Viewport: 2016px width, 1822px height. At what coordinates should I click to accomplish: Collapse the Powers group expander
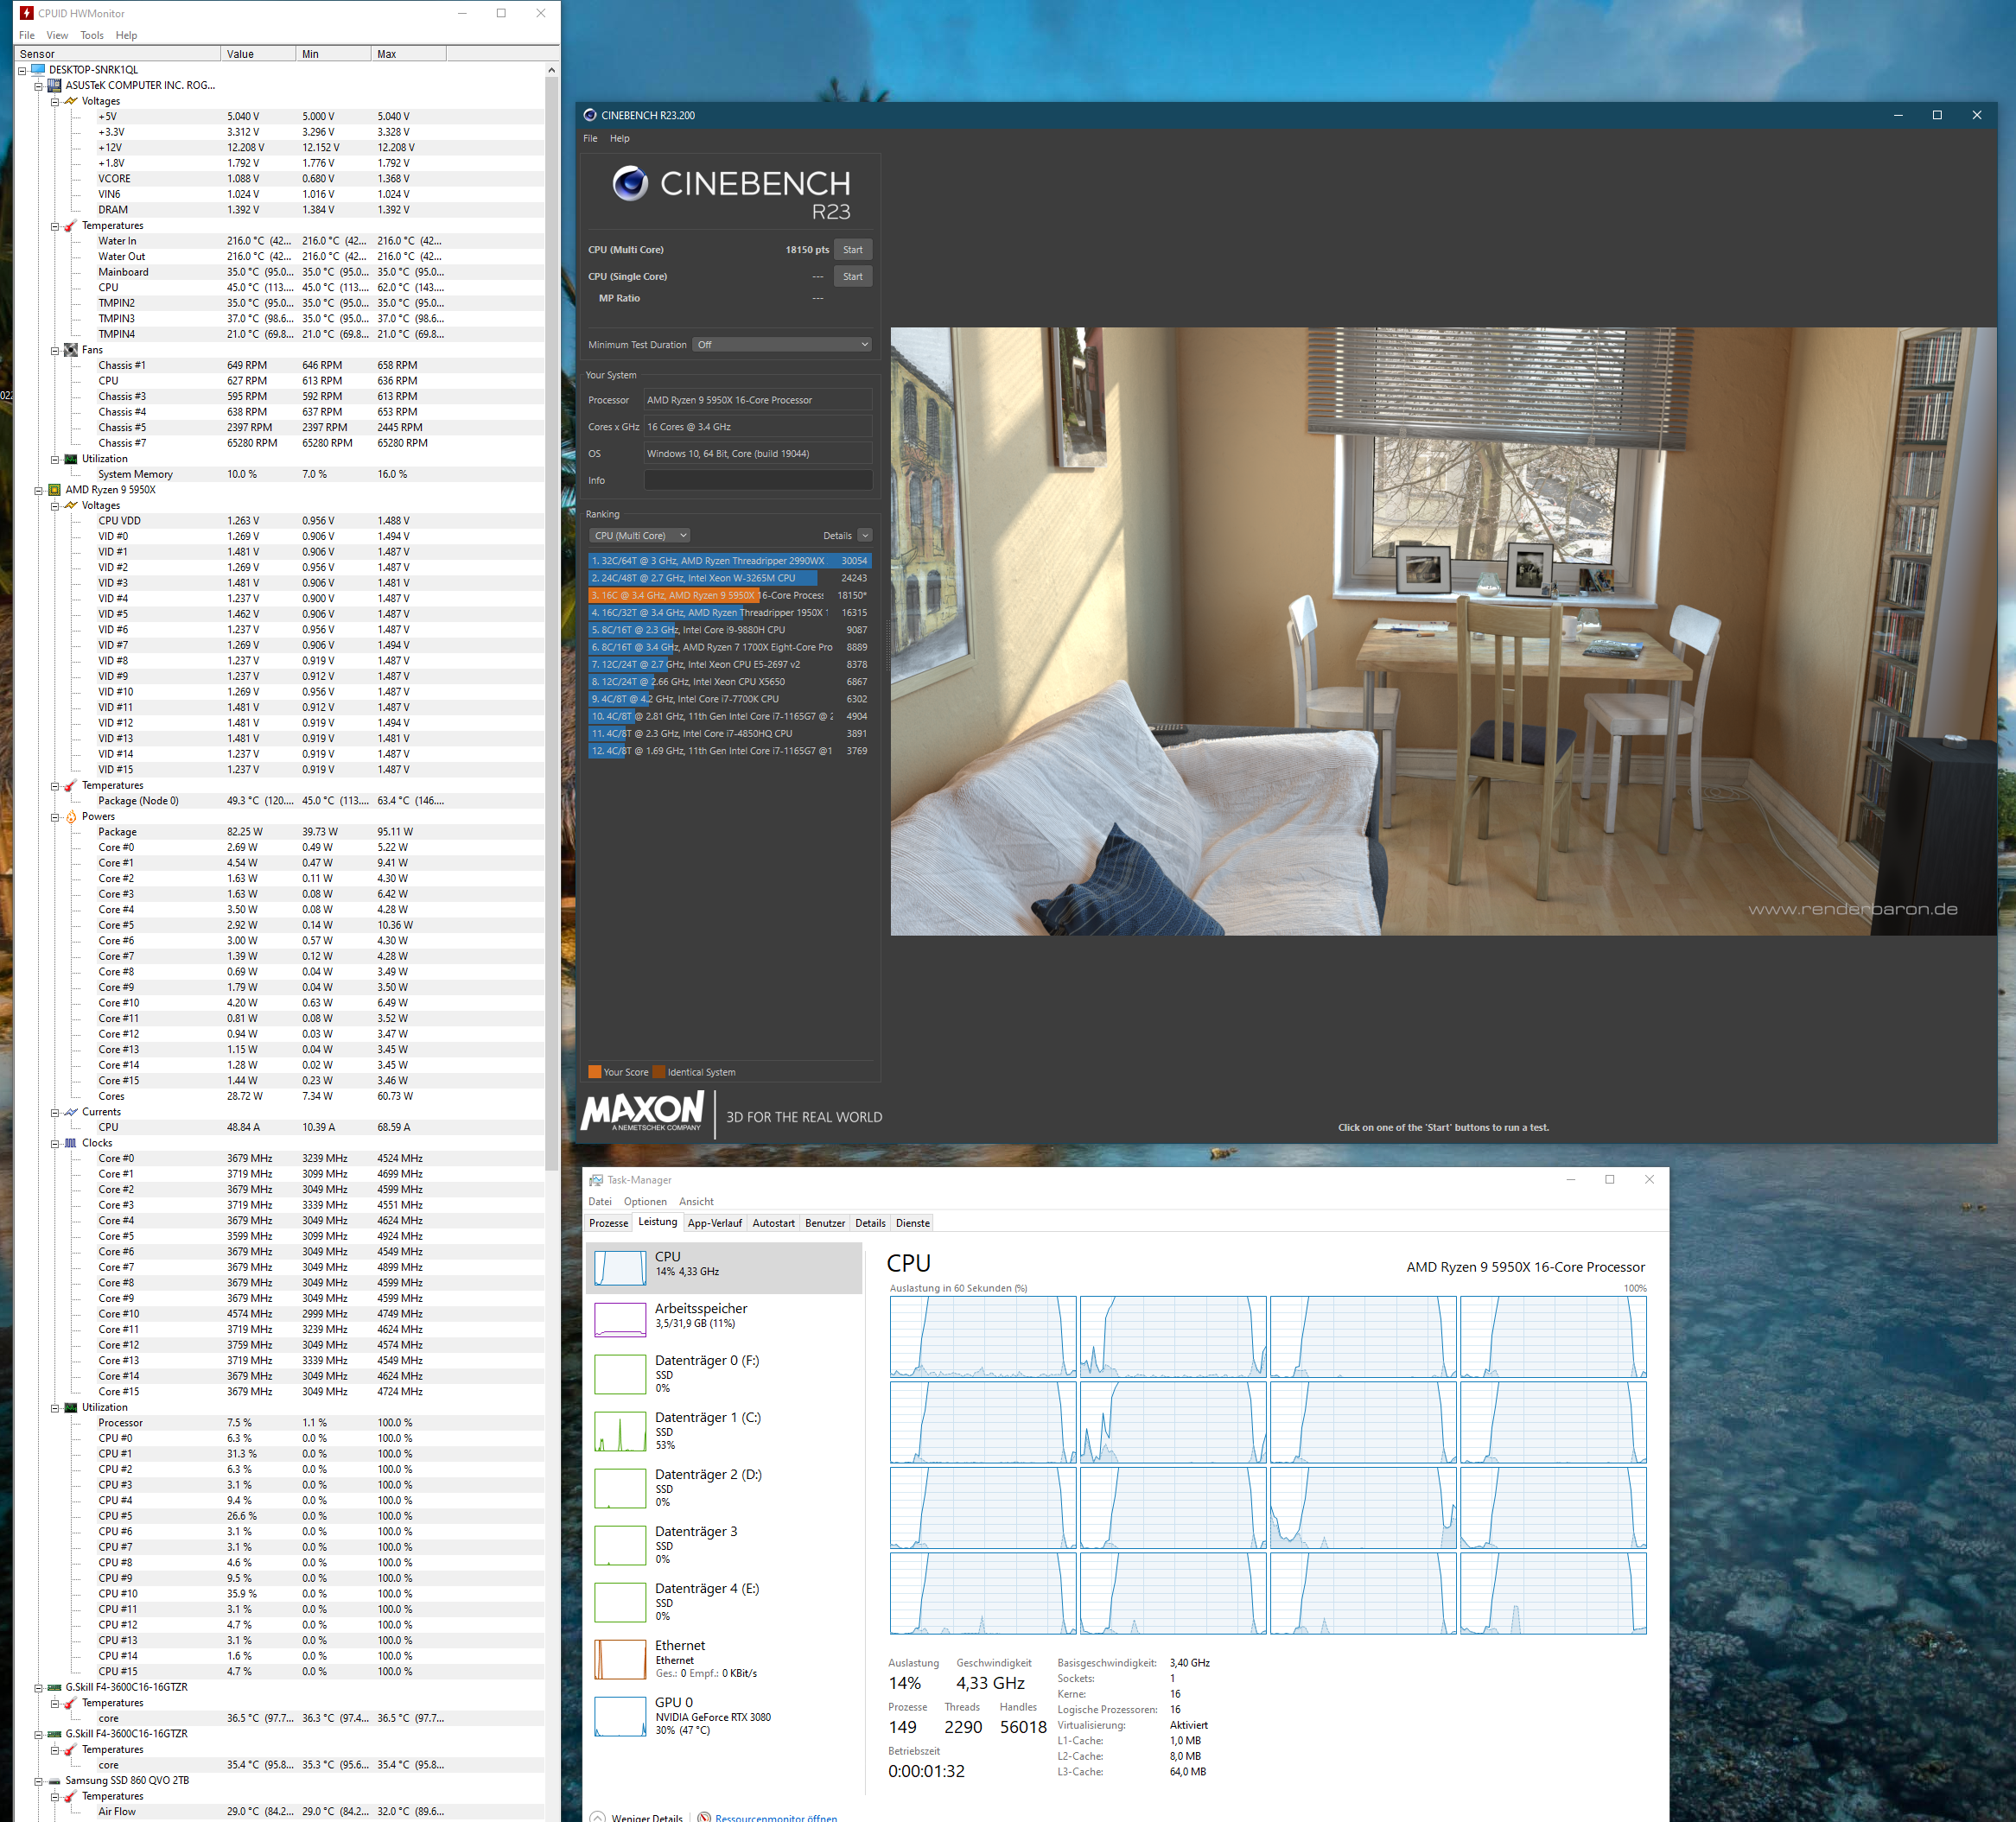[55, 817]
